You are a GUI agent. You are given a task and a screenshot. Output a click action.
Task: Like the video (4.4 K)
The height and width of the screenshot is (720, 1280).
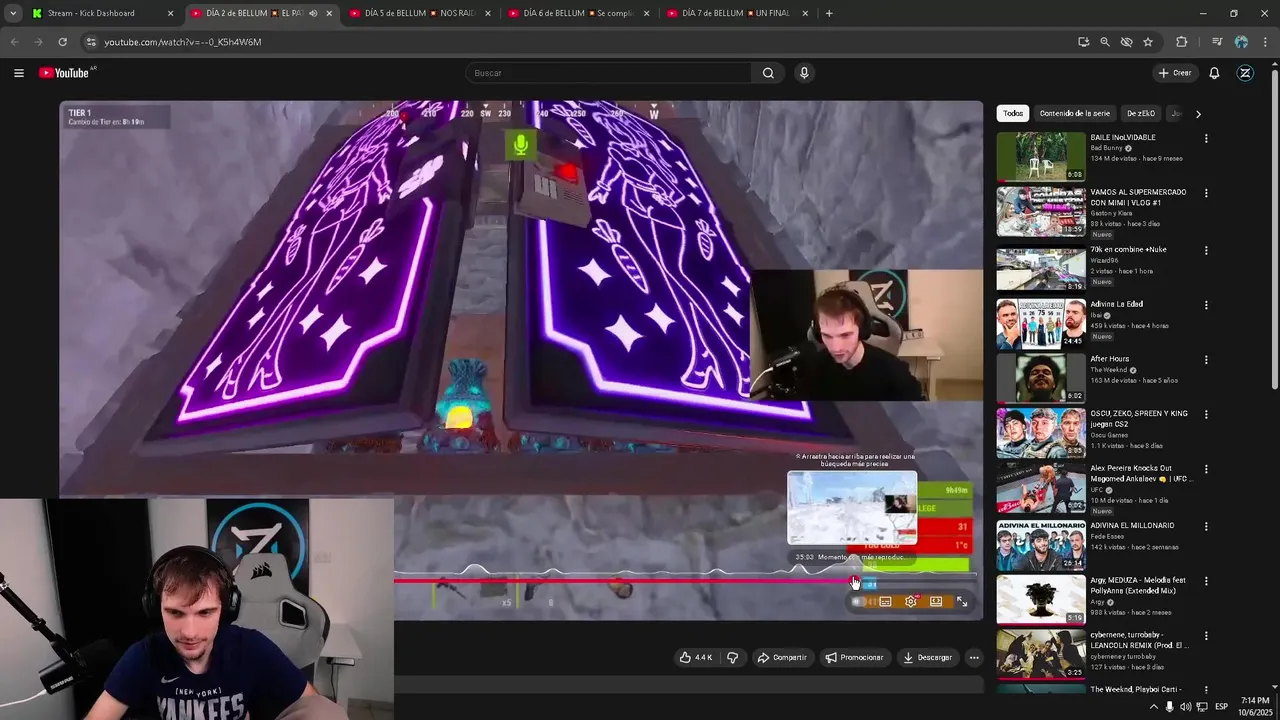696,657
